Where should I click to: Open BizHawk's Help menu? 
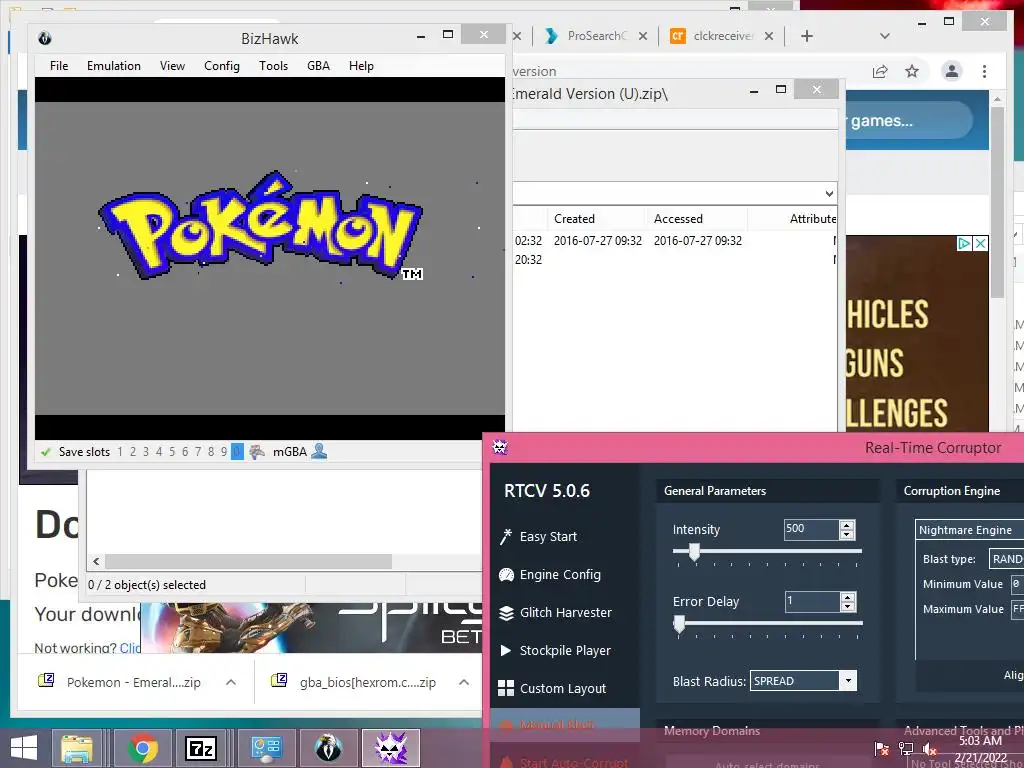click(361, 66)
